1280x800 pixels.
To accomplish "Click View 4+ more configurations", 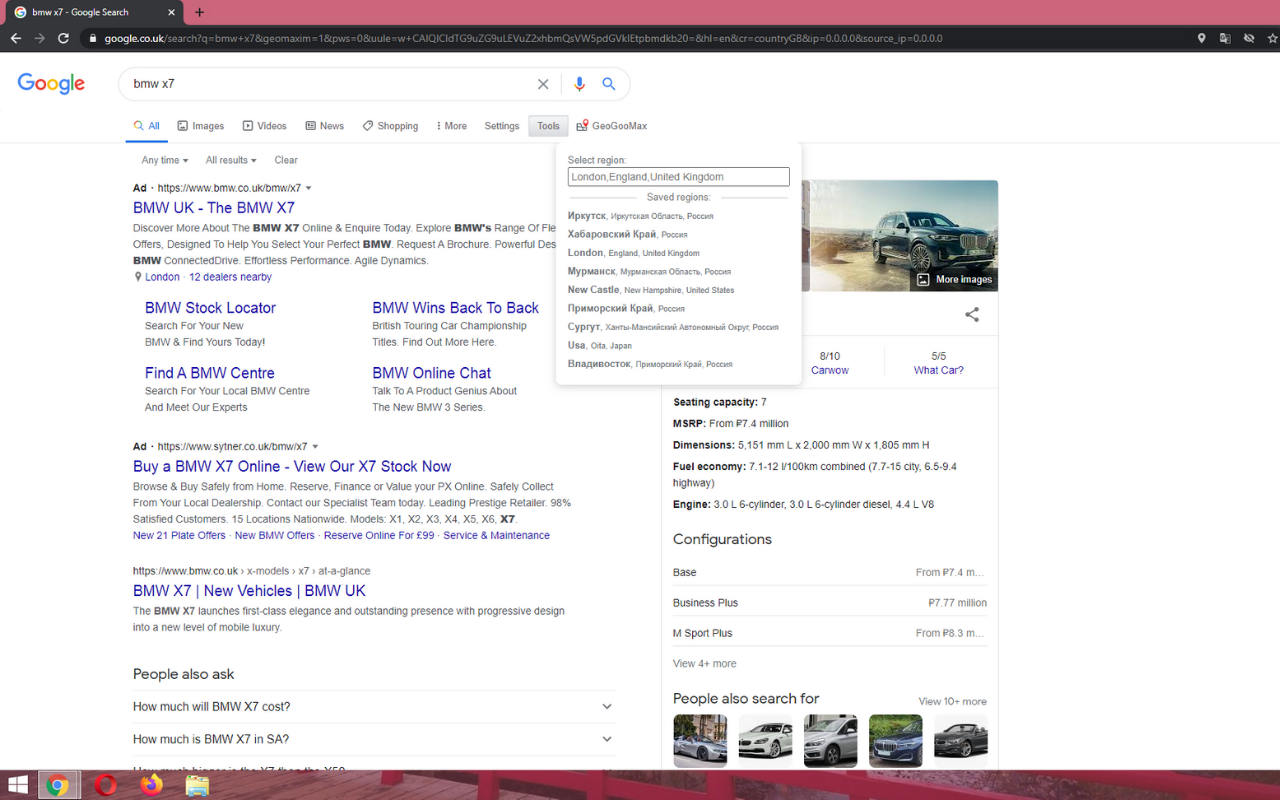I will (705, 663).
